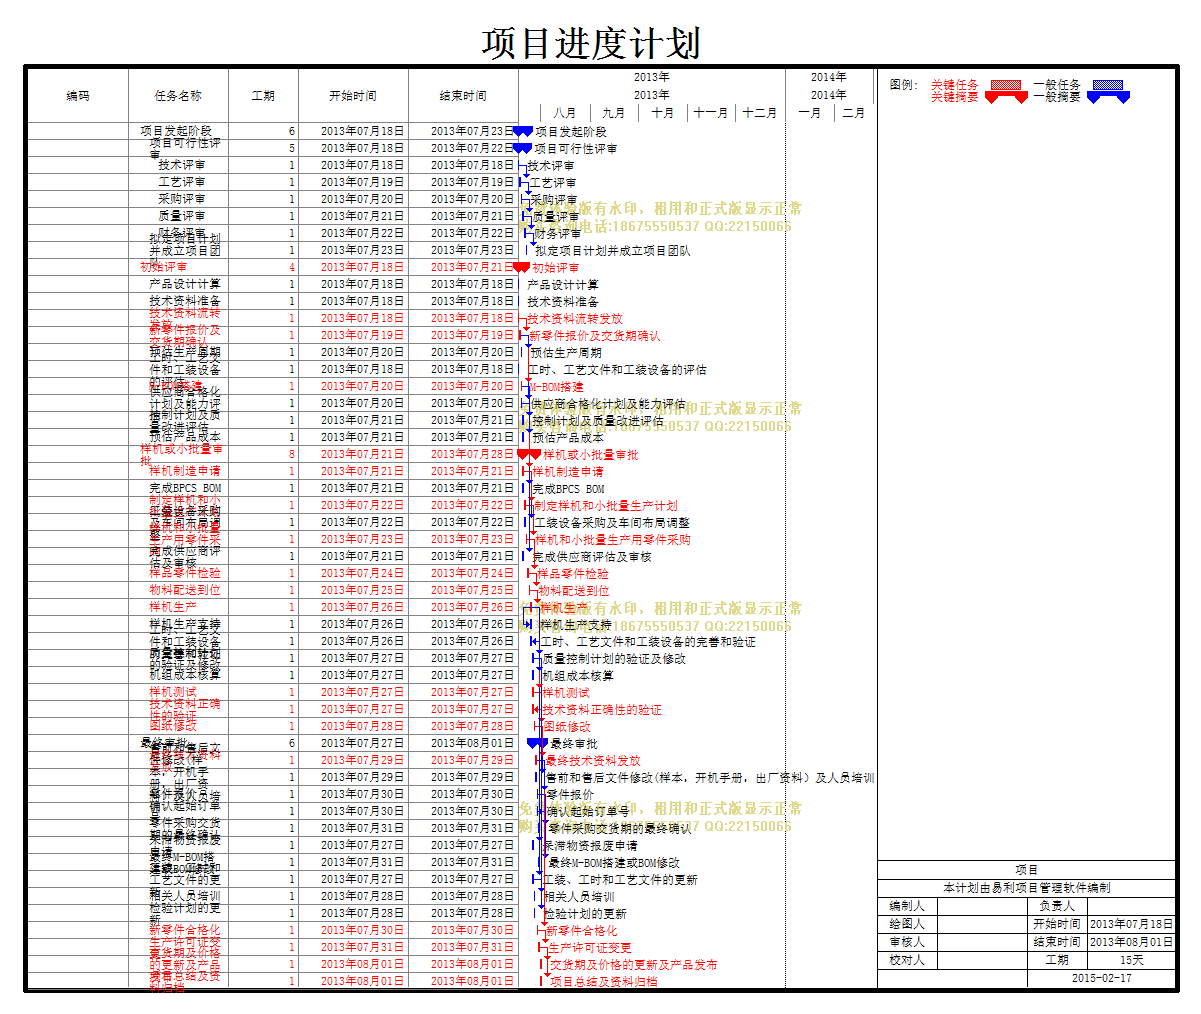The height and width of the screenshot is (1014, 1201).
Task: Select duration value 6 in 项目发起阶段 row
Action: [x=293, y=131]
